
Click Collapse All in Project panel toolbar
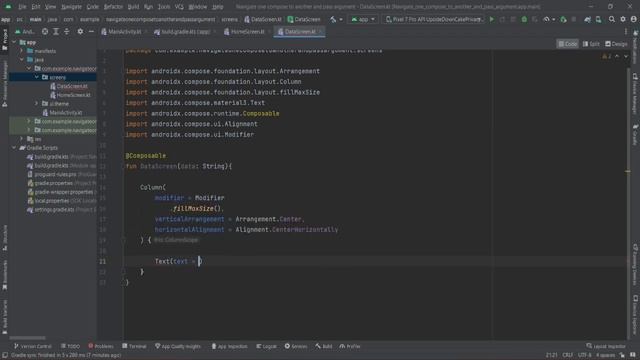pyautogui.click(x=67, y=31)
